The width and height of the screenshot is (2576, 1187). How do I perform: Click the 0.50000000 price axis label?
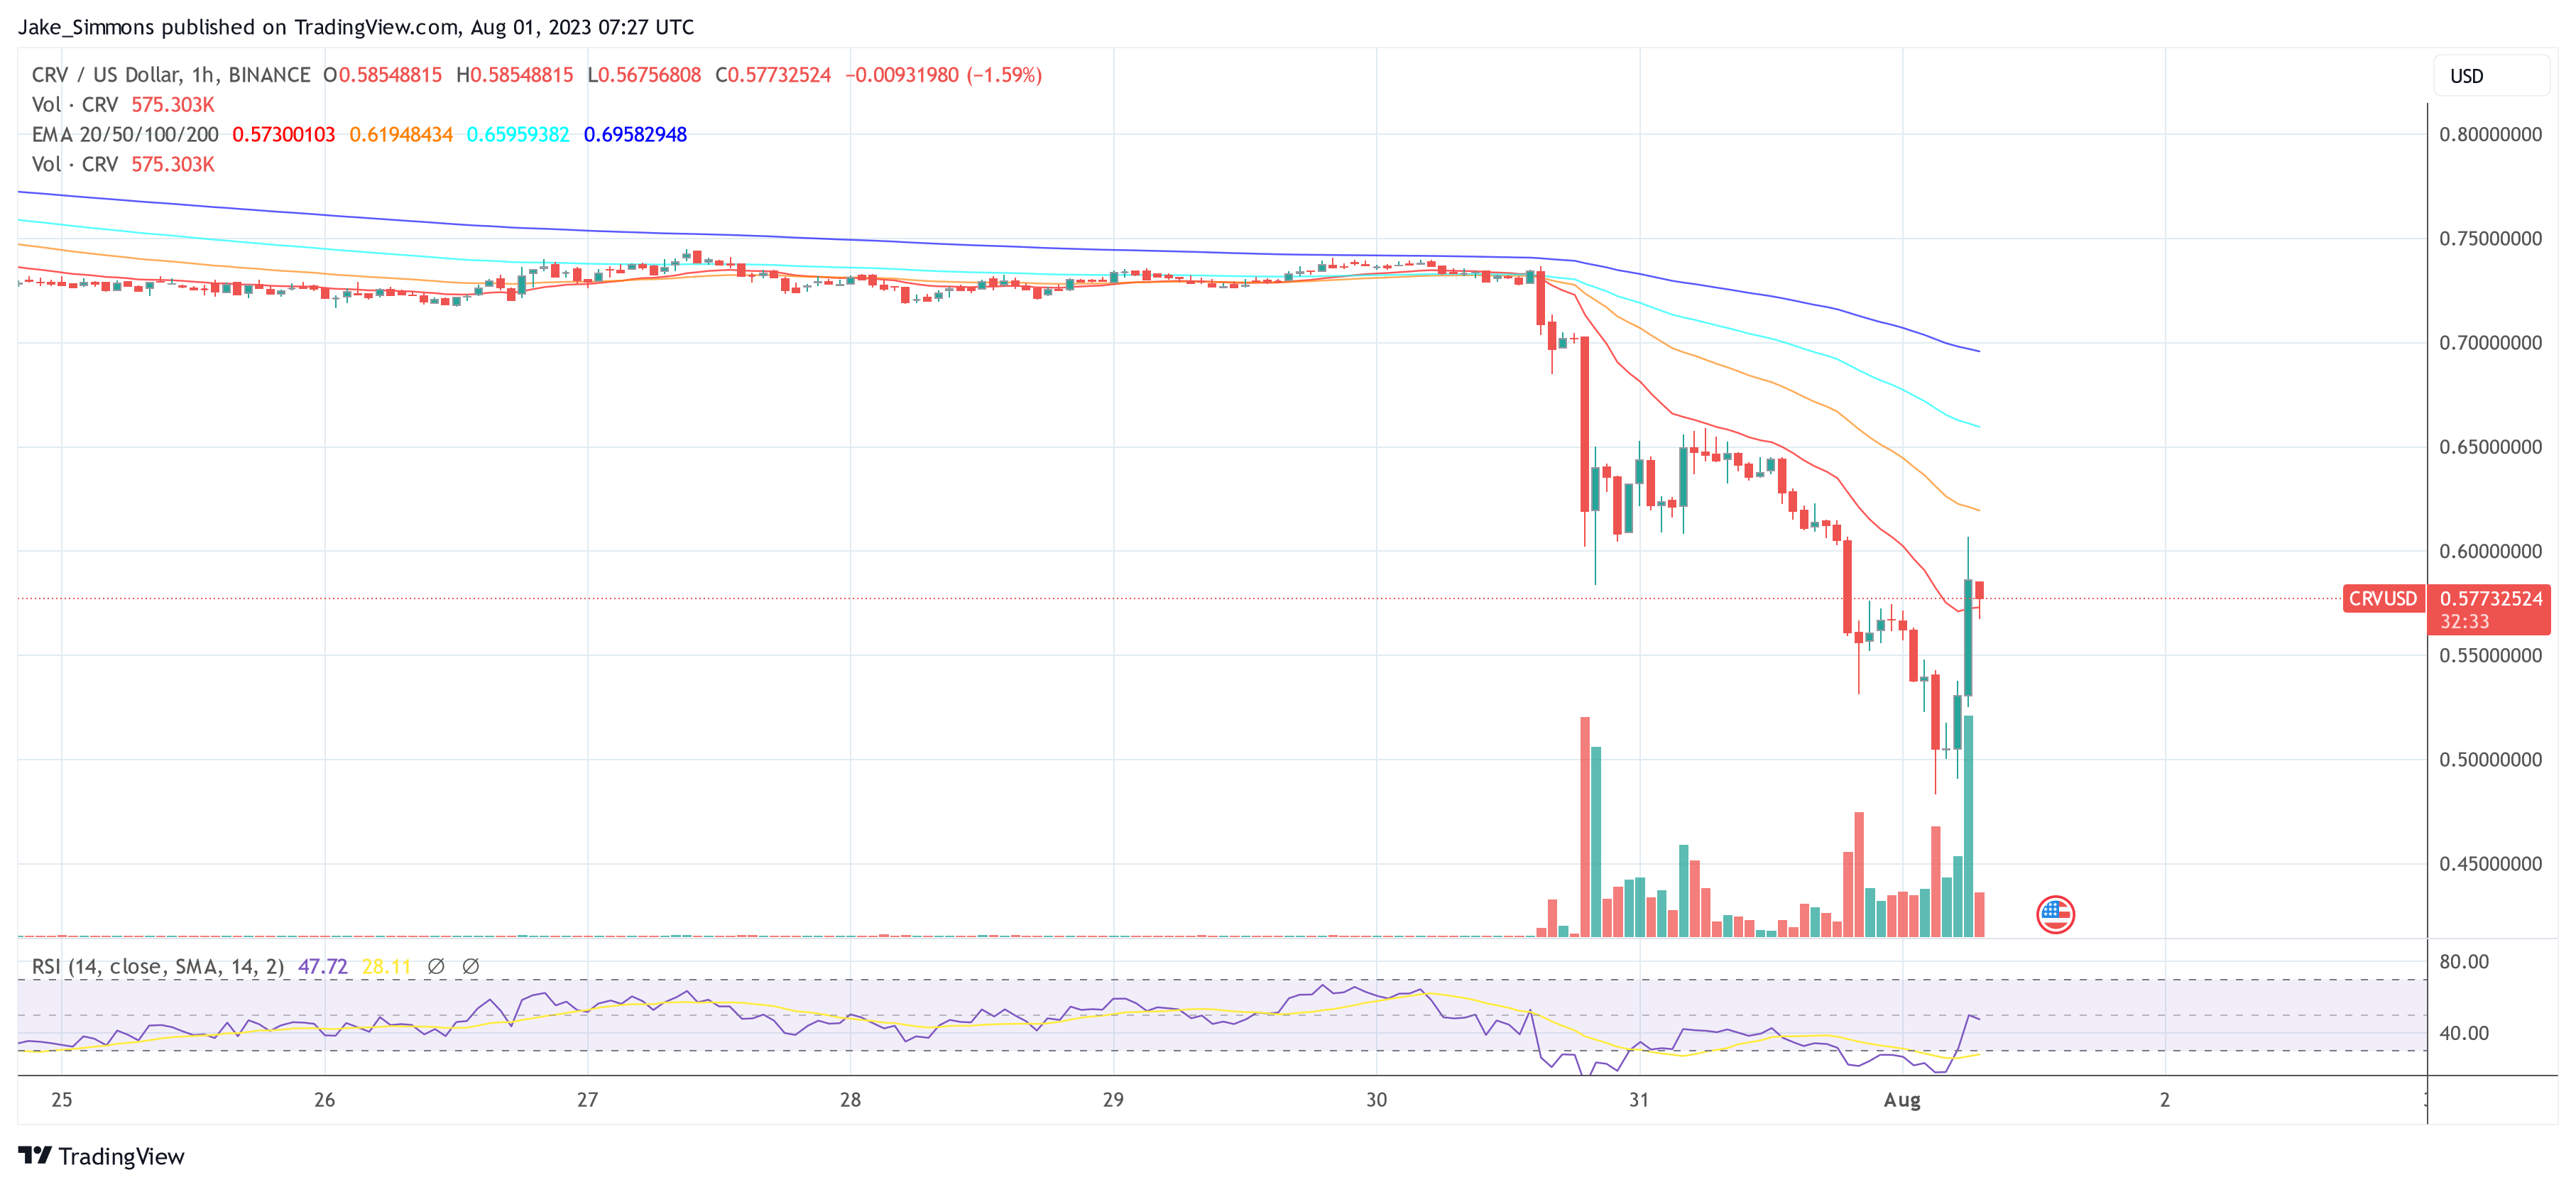pos(2490,759)
